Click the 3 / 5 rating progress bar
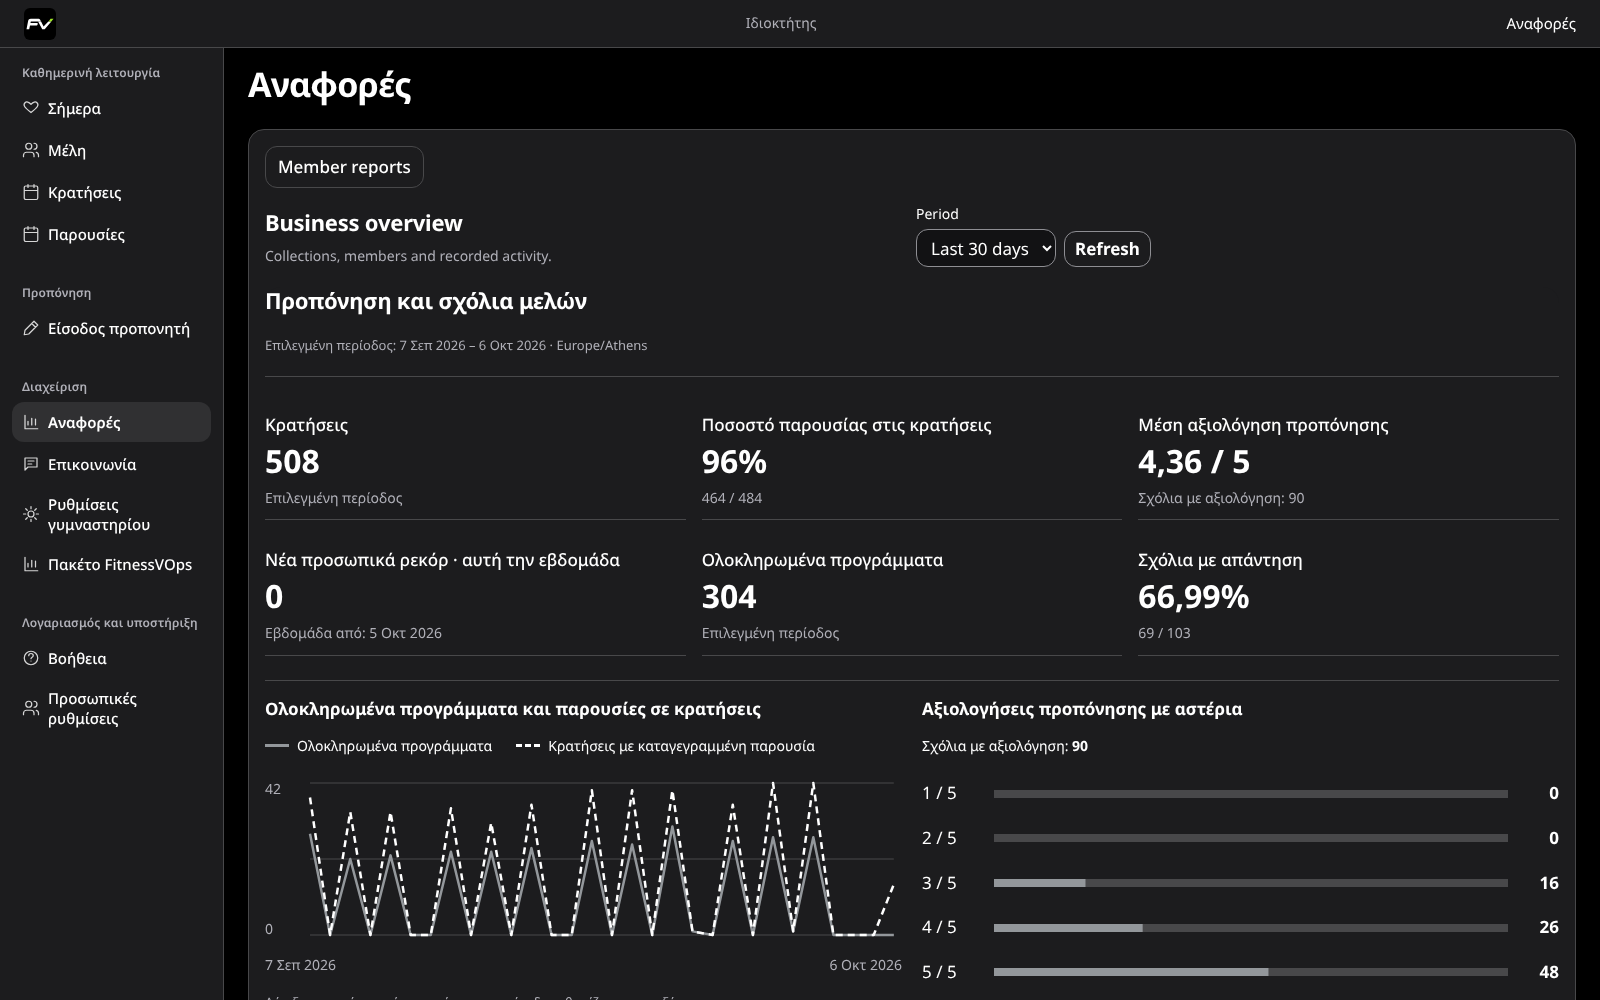The width and height of the screenshot is (1600, 1000). coord(1251,883)
